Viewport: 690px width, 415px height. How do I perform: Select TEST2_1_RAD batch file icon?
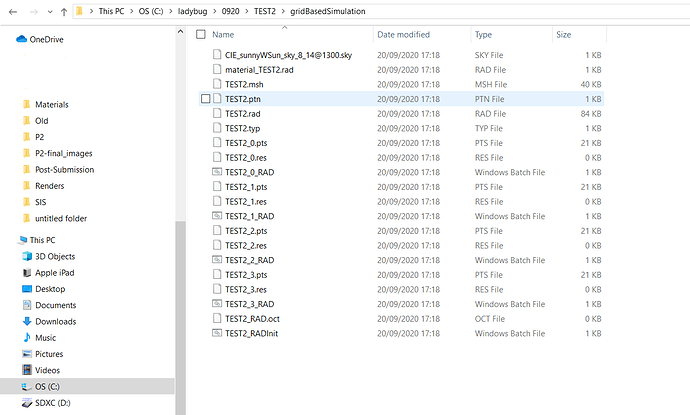click(x=217, y=216)
